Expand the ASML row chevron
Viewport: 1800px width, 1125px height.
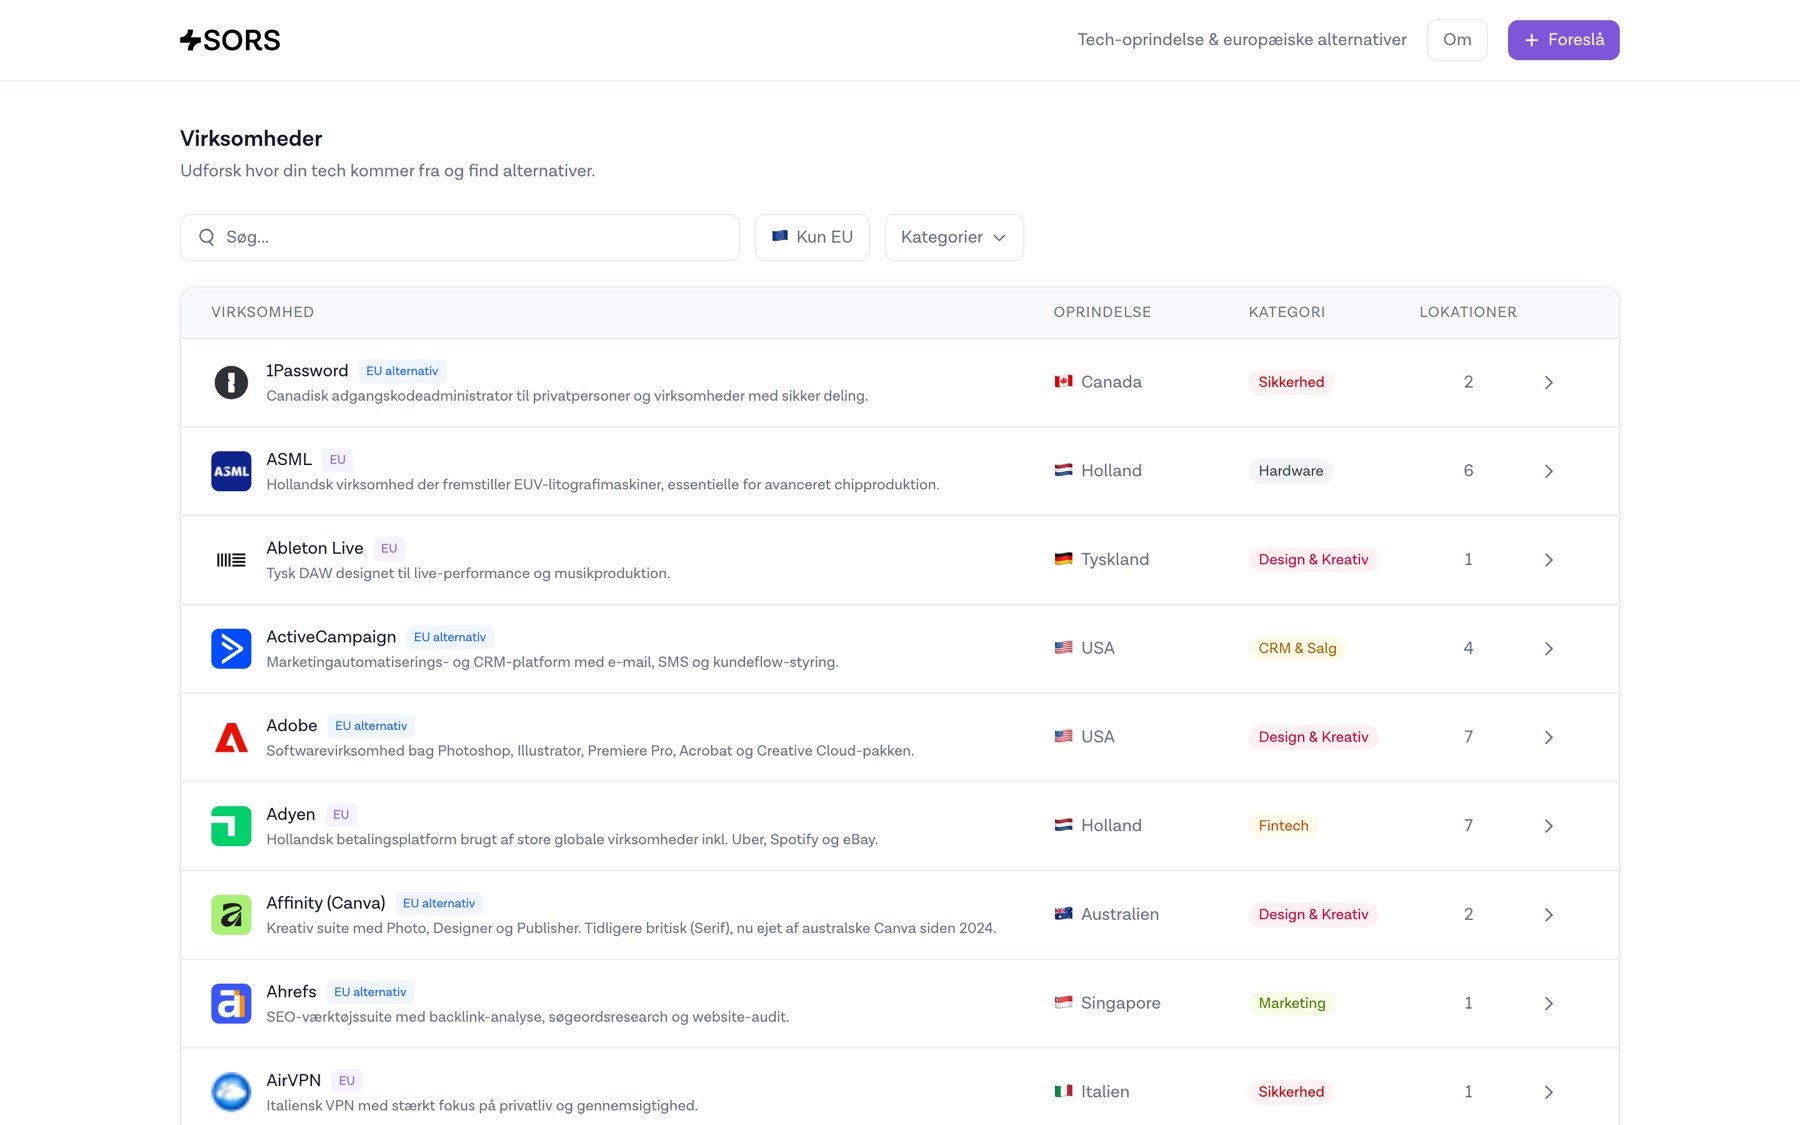point(1548,471)
